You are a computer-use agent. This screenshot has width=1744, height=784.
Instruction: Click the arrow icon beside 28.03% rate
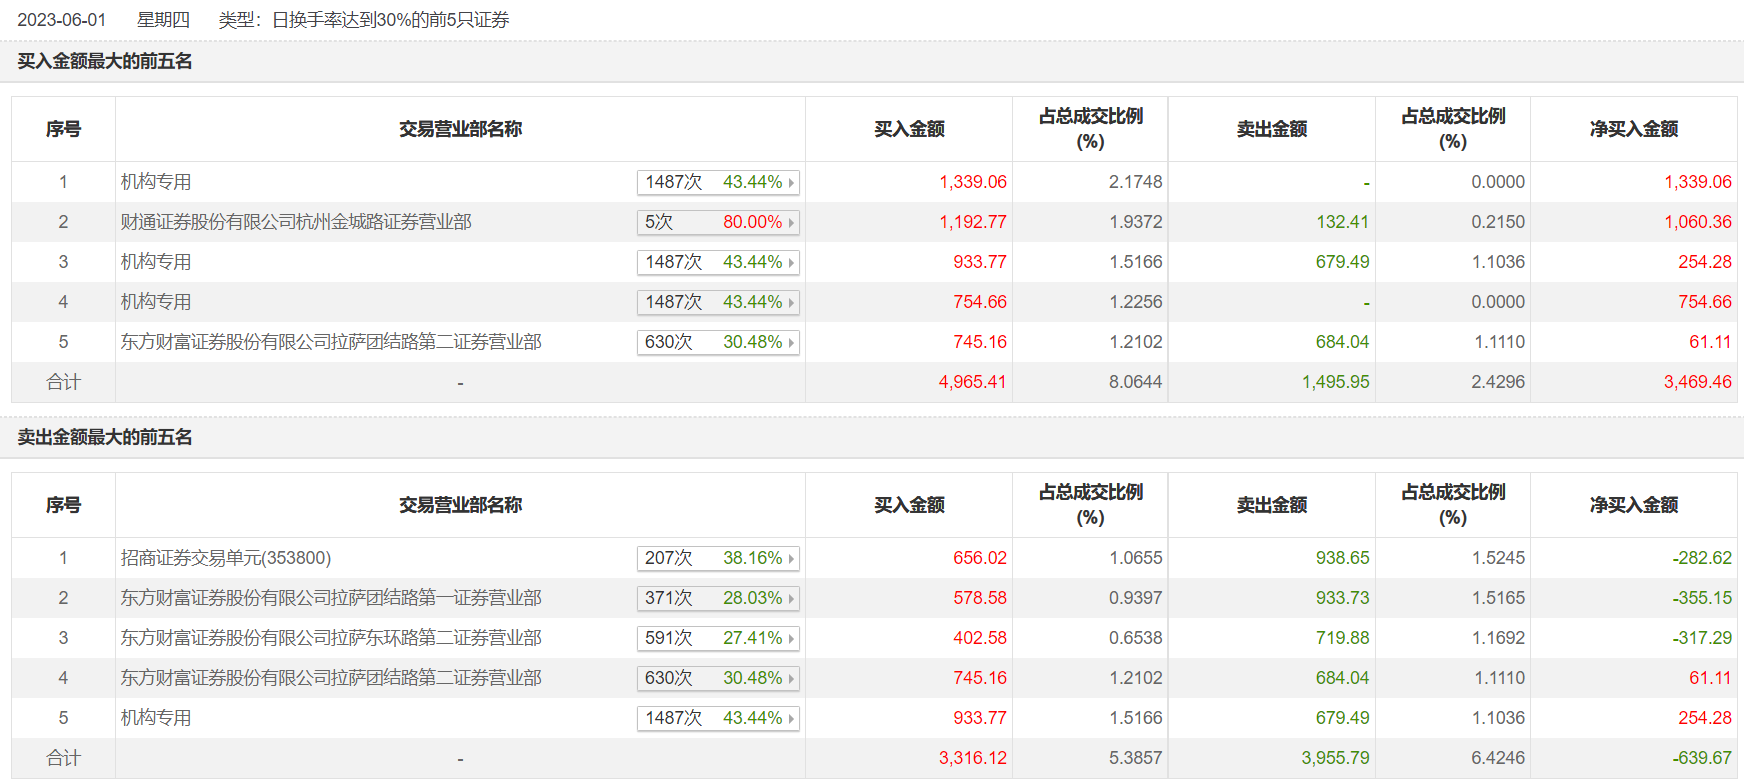coord(791,599)
